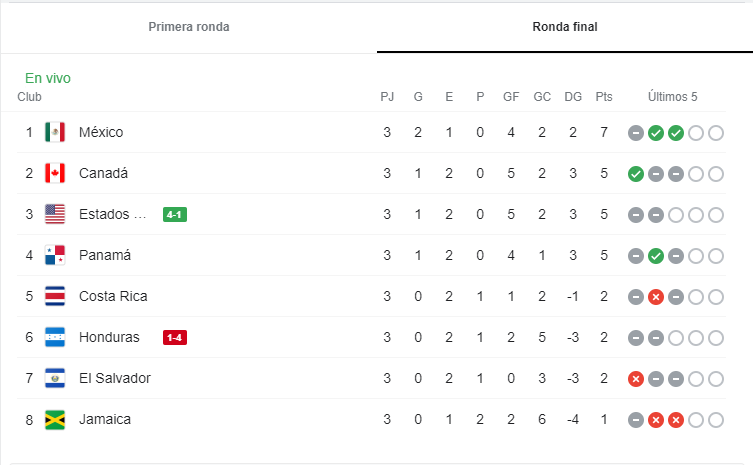The image size is (753, 465).
Task: Click the Estados Unidos flag icon
Action: (x=55, y=214)
